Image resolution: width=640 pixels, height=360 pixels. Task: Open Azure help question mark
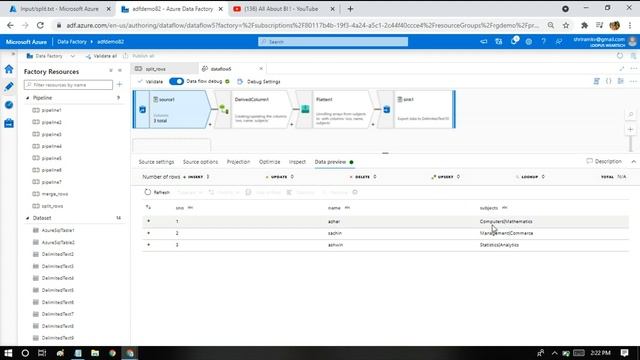[x=543, y=42]
